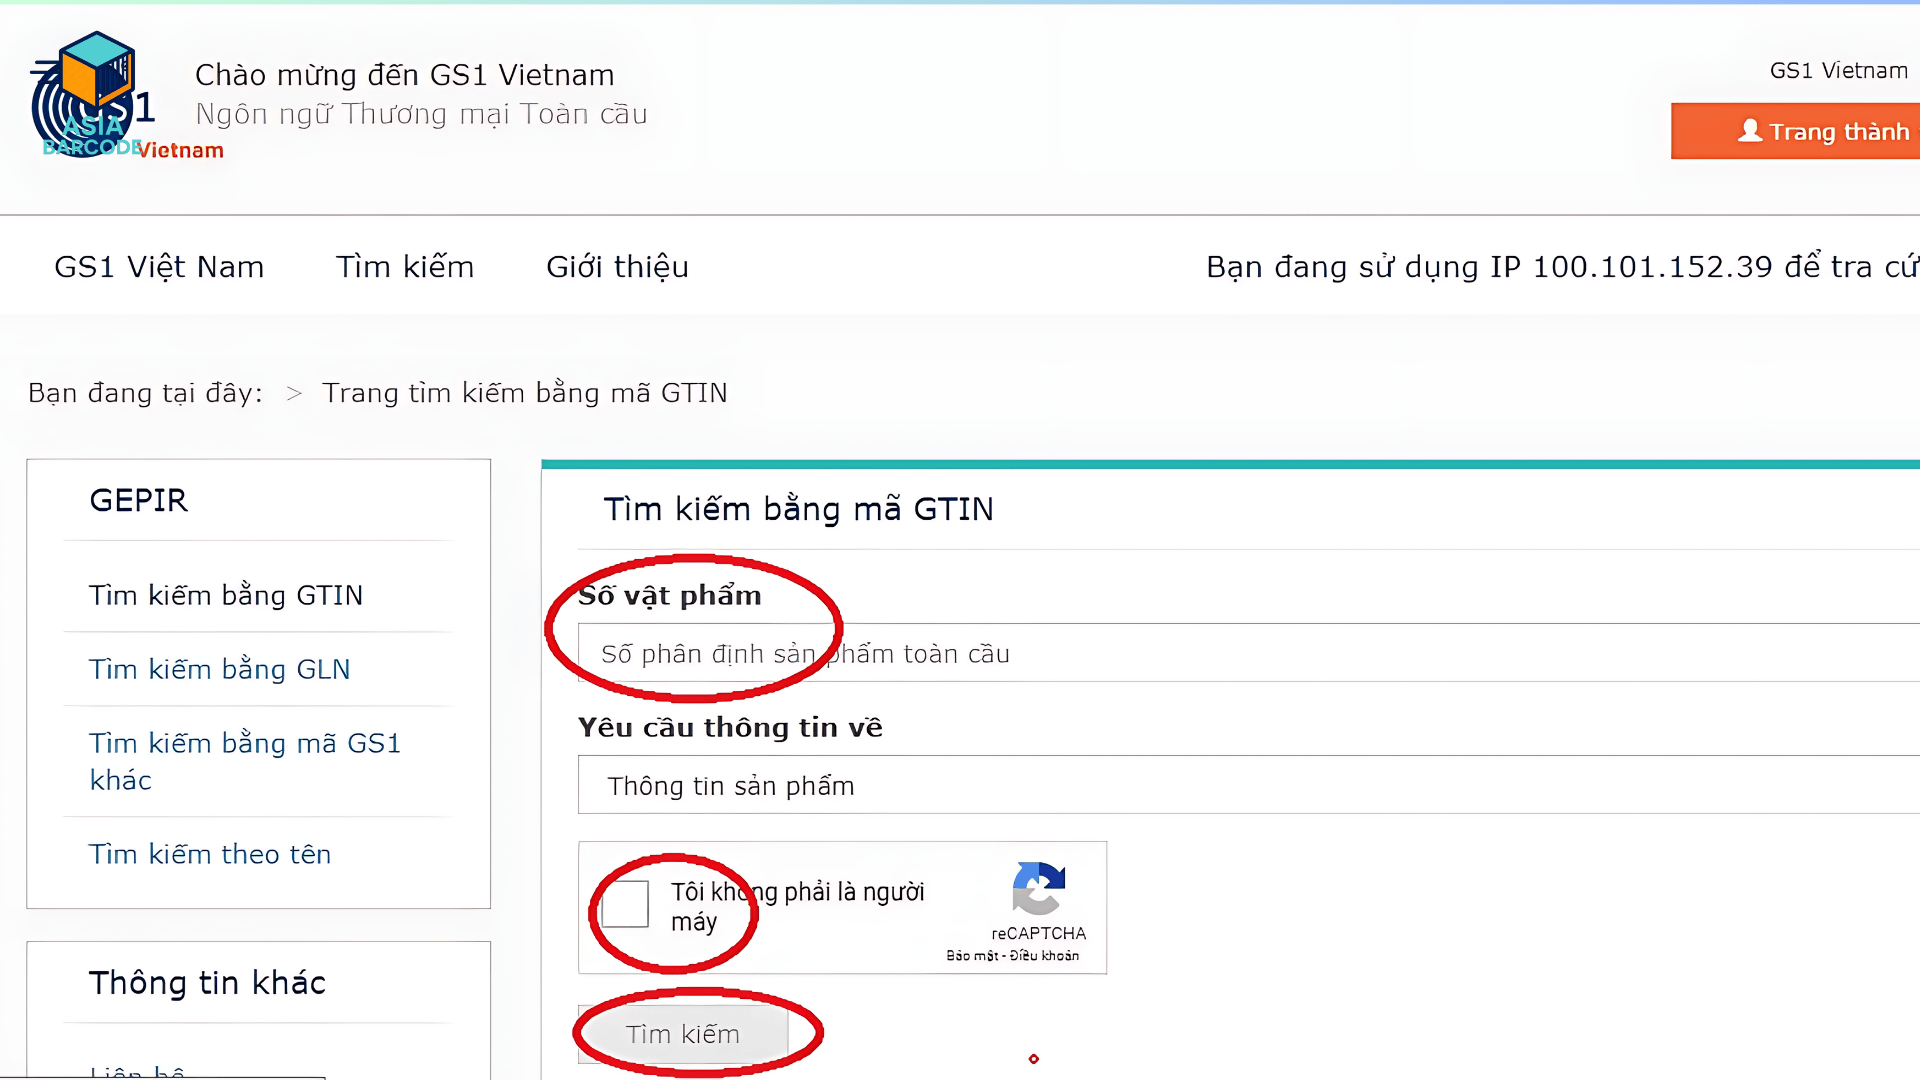Open the 'Giới thiệu' menu item
Image resolution: width=1920 pixels, height=1080 pixels.
click(x=617, y=266)
